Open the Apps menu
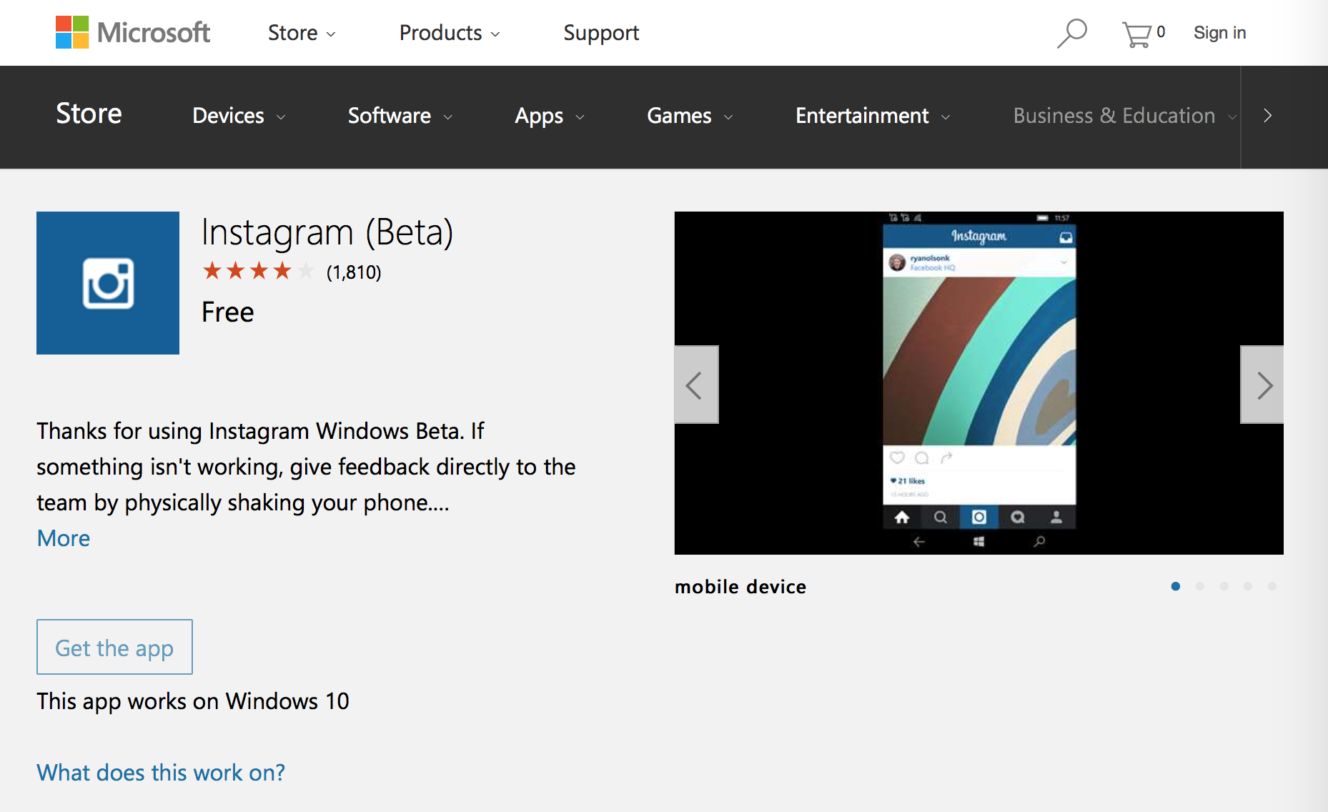Viewport: 1328px width, 812px height. point(549,116)
